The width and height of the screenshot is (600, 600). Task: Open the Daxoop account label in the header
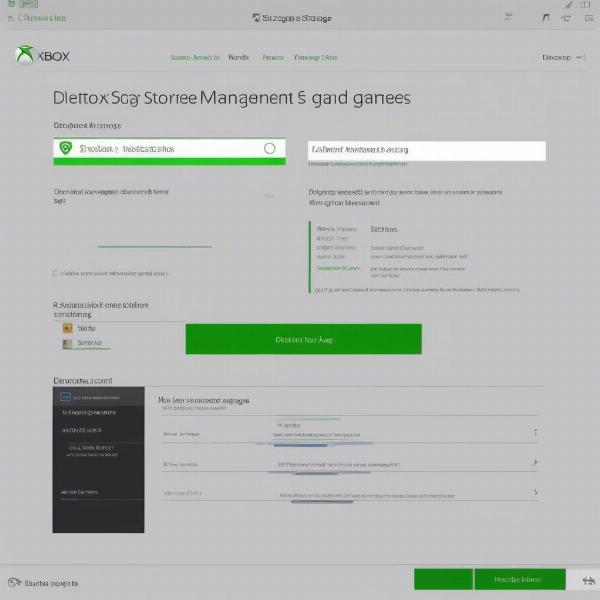[556, 57]
